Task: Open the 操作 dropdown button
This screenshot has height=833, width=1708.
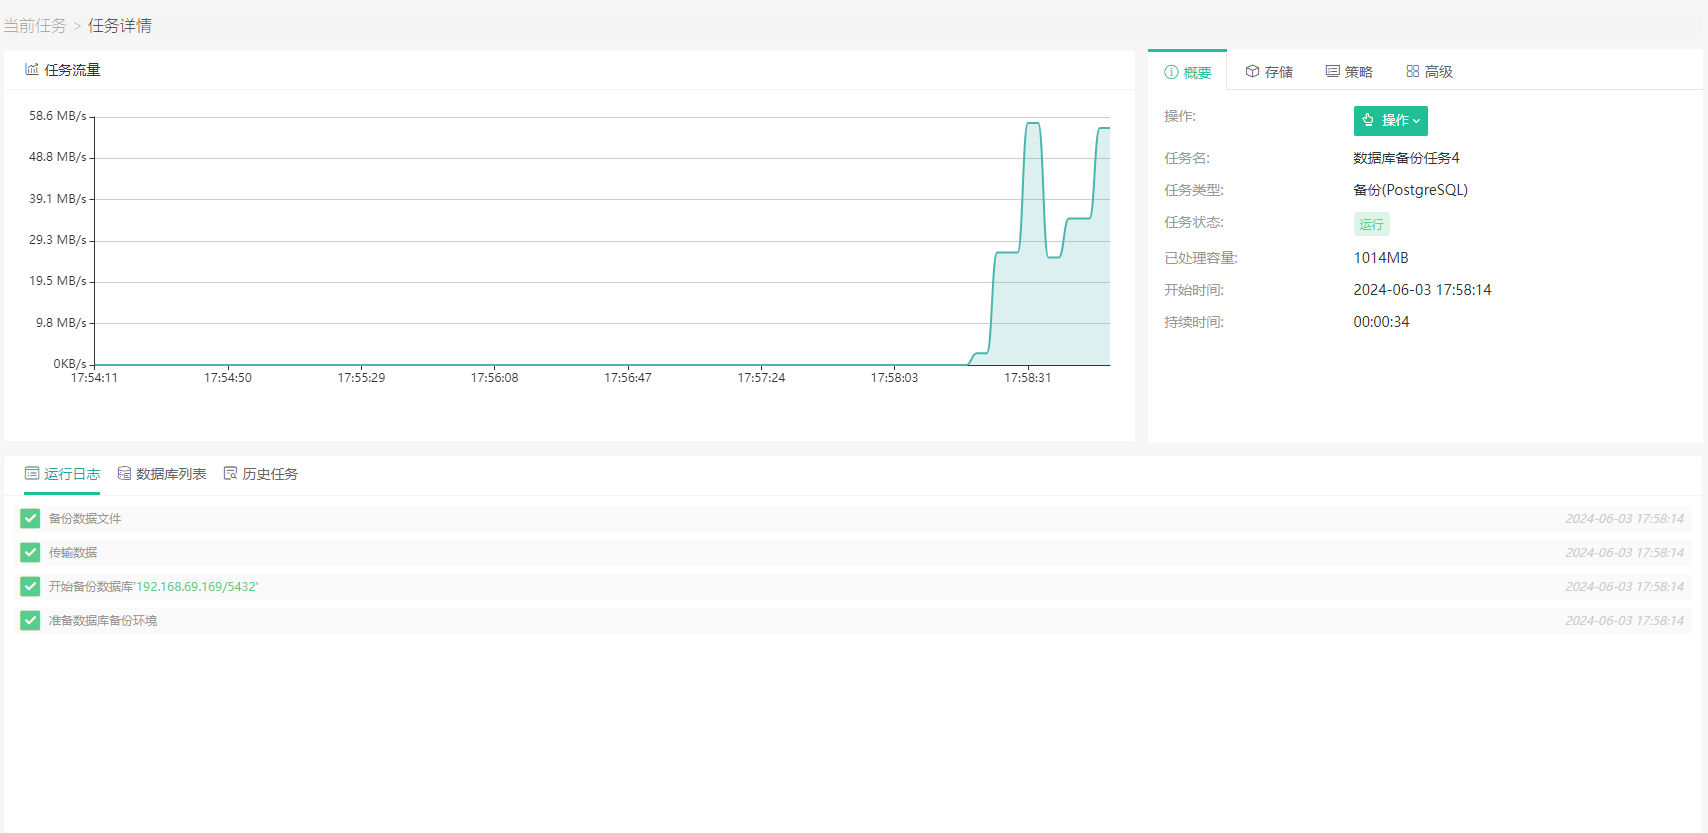Action: (x=1390, y=120)
